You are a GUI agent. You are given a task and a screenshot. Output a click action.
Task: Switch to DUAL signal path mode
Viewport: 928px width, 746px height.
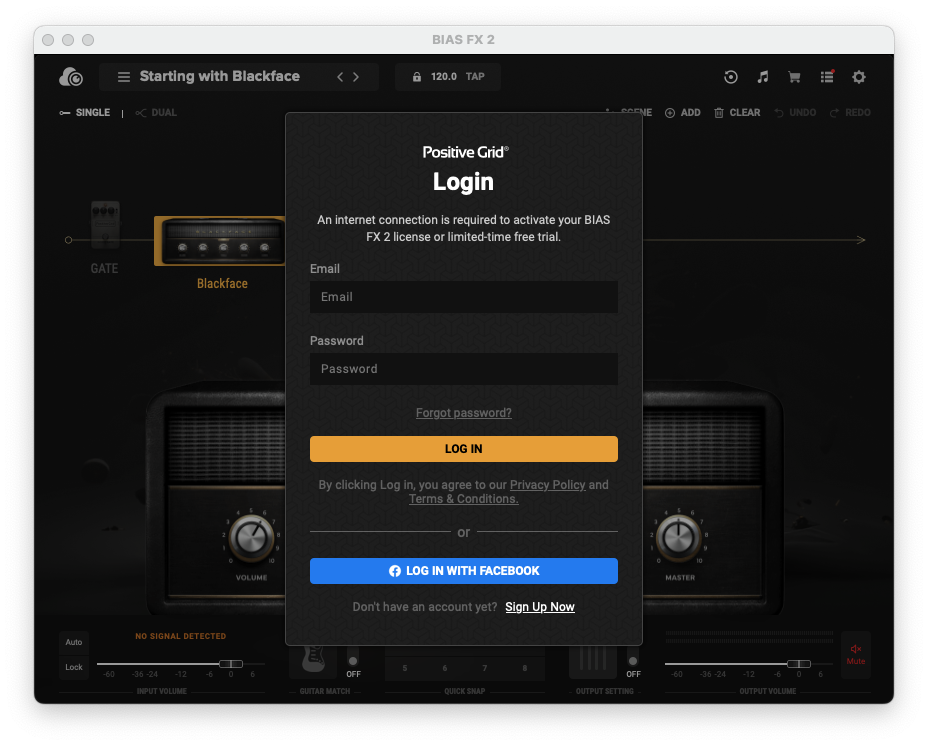click(x=156, y=112)
